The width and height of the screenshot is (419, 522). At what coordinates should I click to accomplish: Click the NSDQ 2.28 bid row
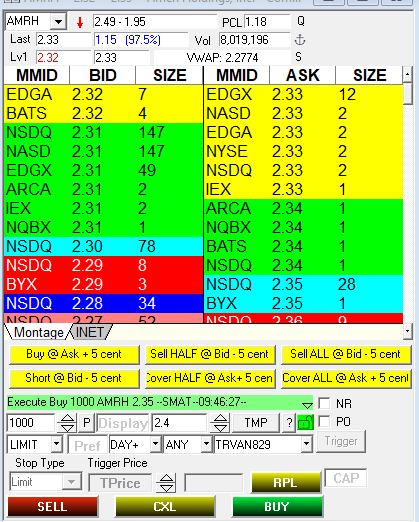point(103,303)
